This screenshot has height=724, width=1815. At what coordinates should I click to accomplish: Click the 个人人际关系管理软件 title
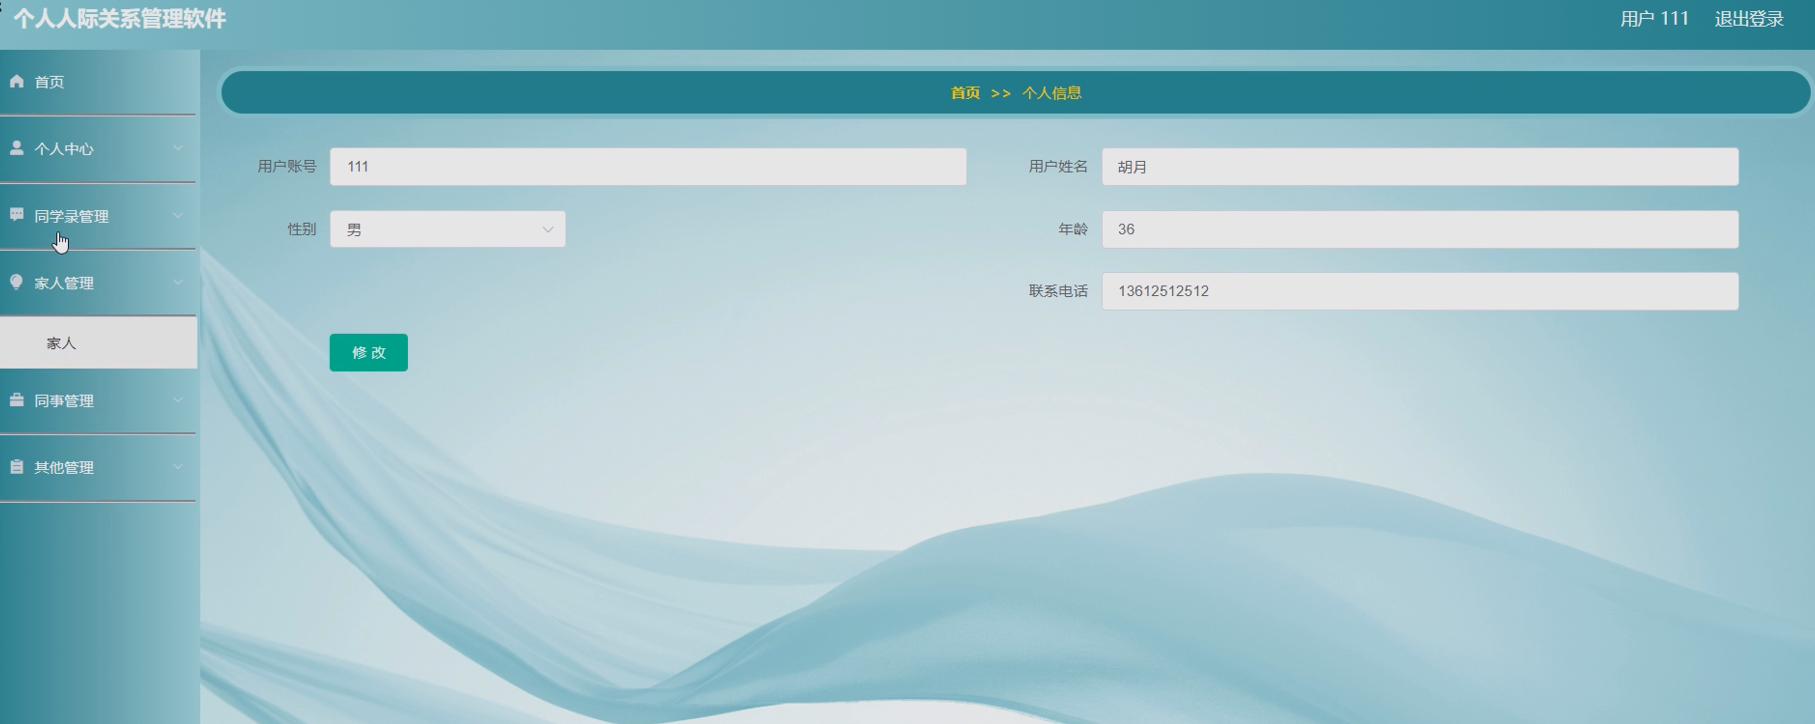tap(120, 19)
